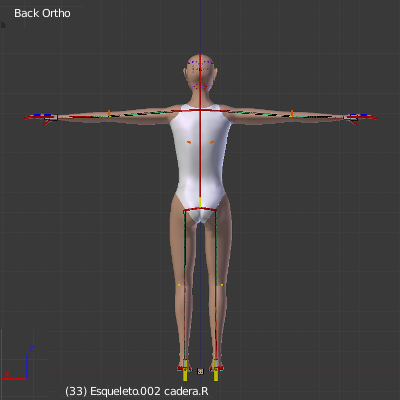Click the right orange bone dot on the back

coord(212,142)
